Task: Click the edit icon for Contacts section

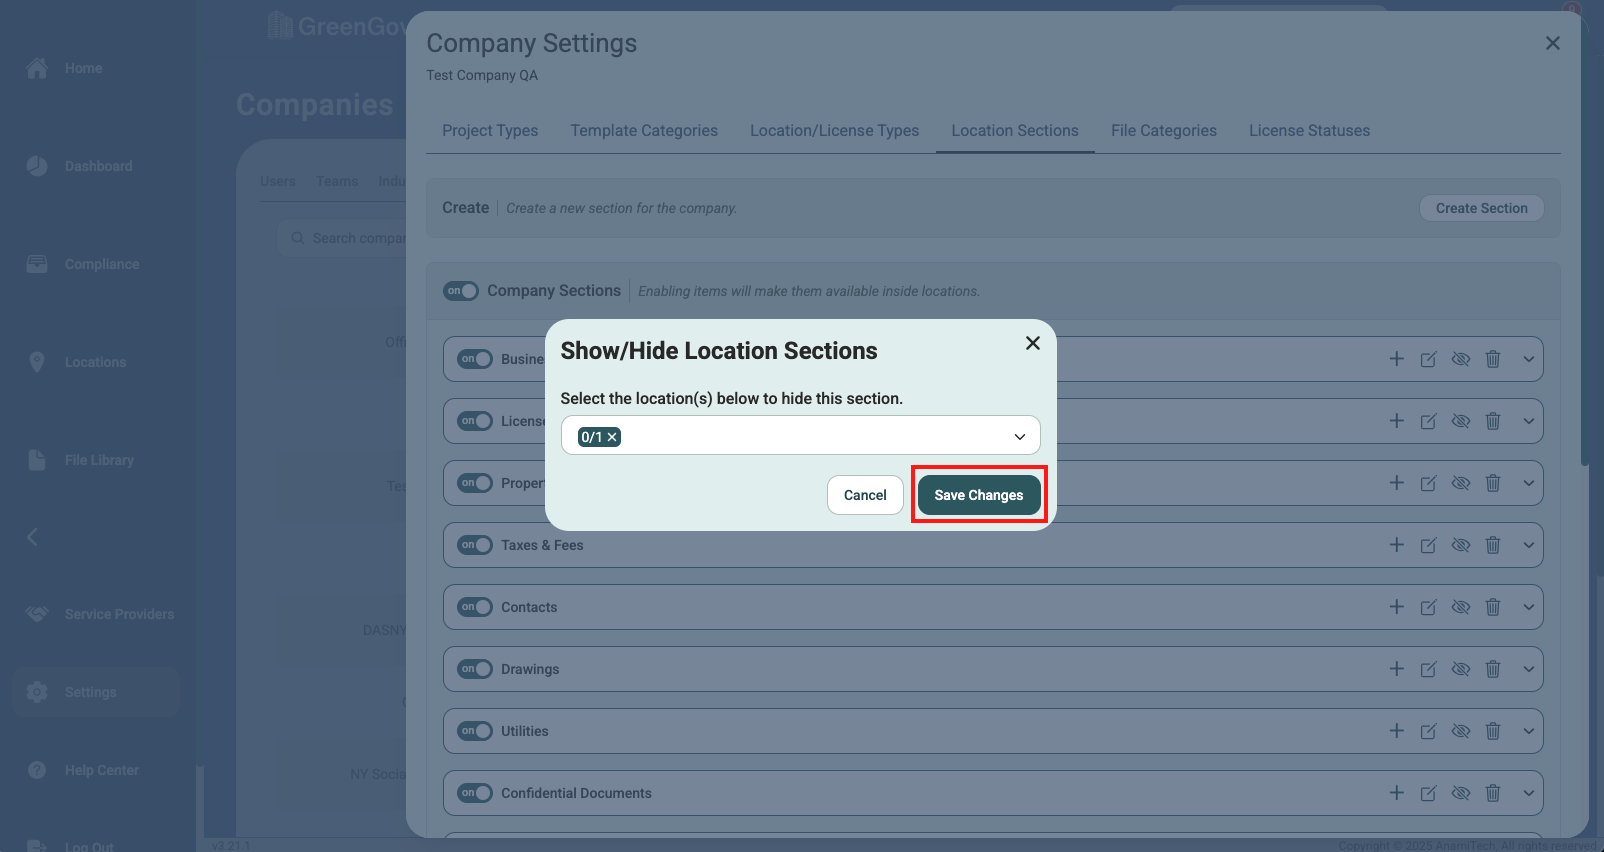Action: [1428, 607]
